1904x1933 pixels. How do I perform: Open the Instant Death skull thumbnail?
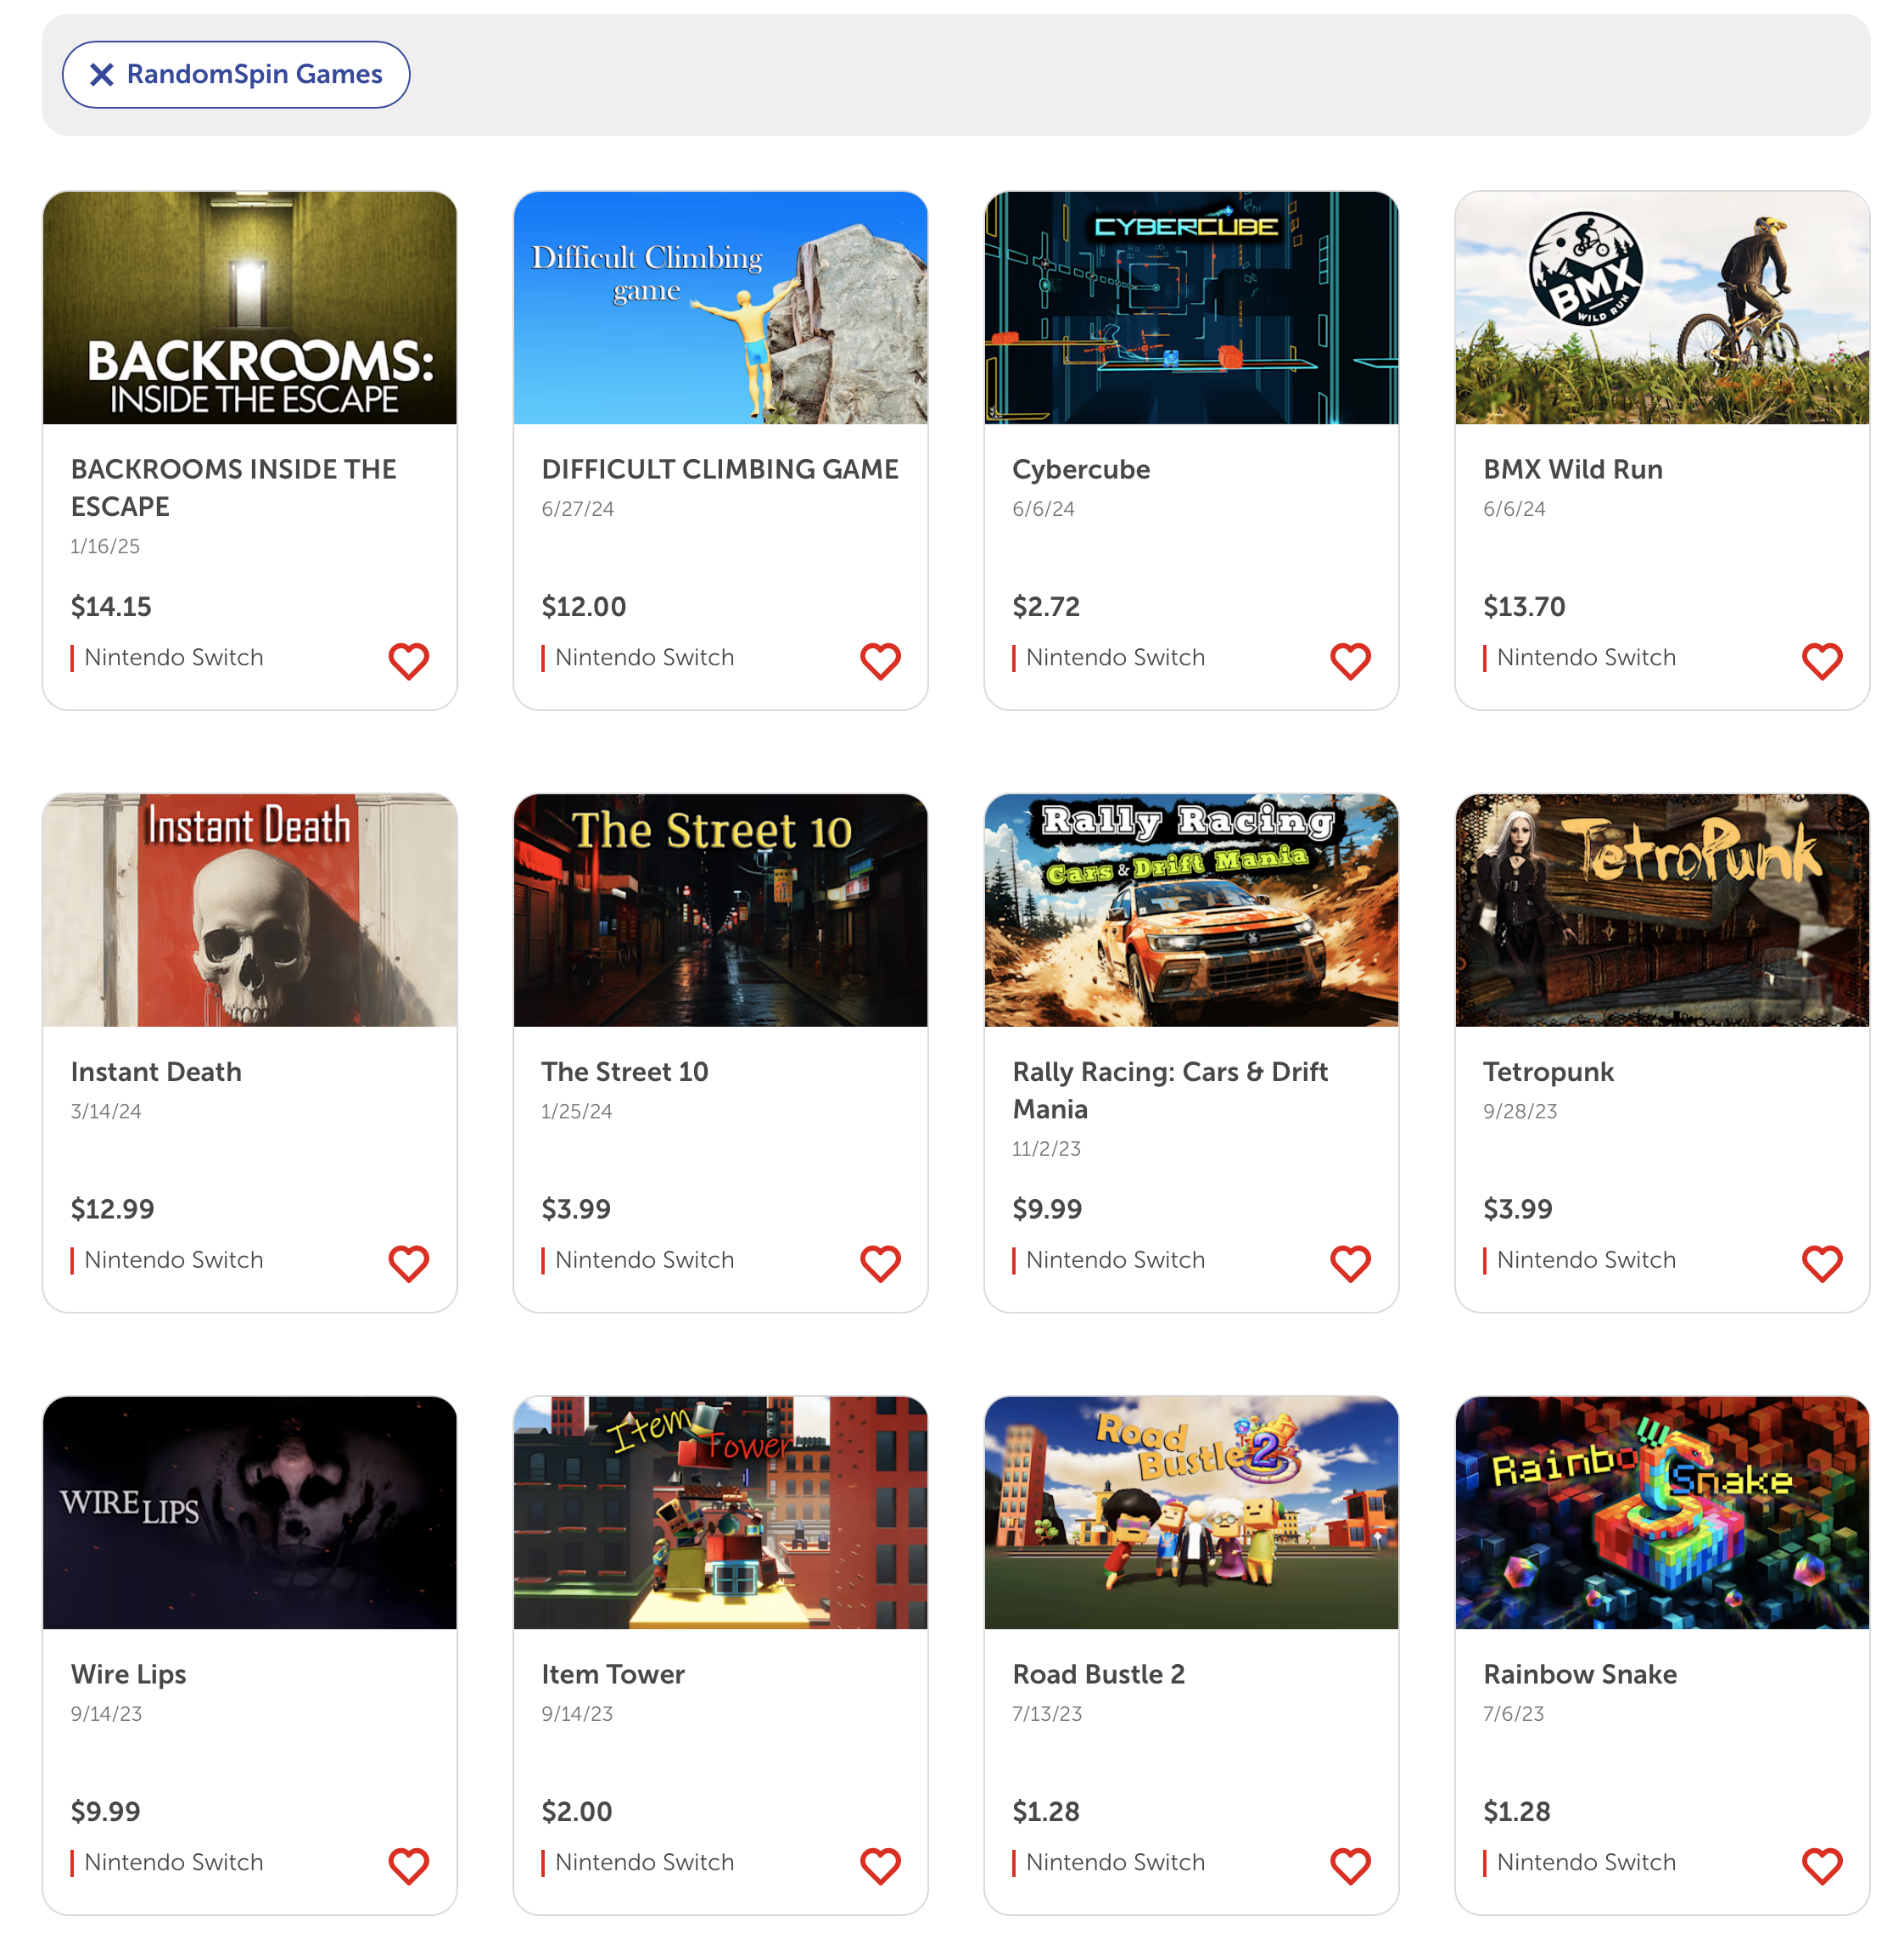click(250, 910)
